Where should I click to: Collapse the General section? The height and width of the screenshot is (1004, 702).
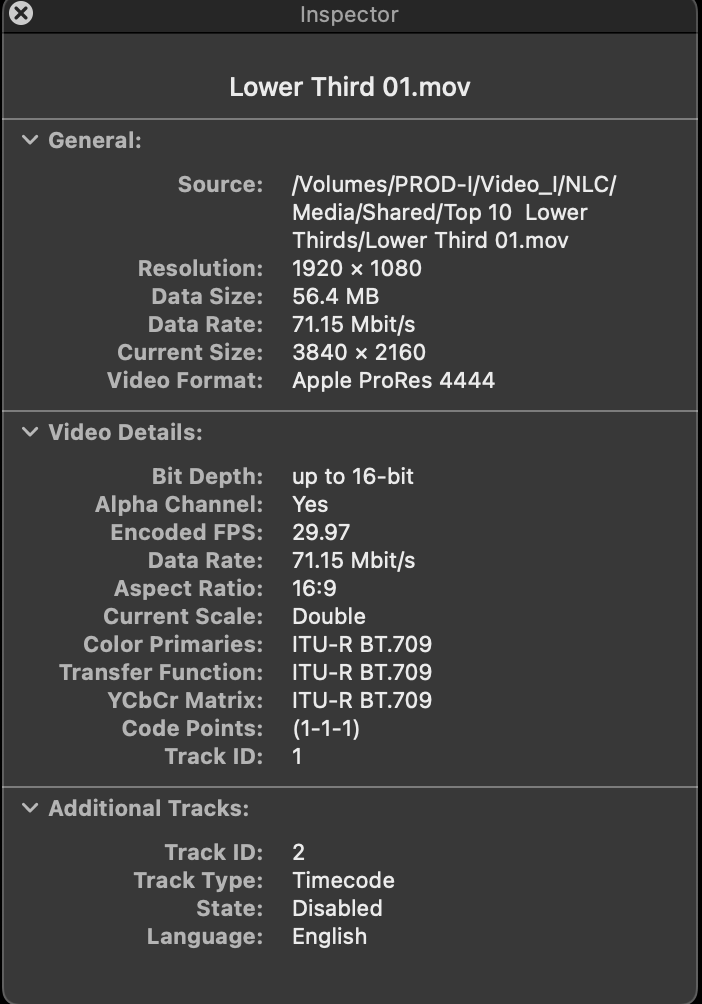[30, 140]
